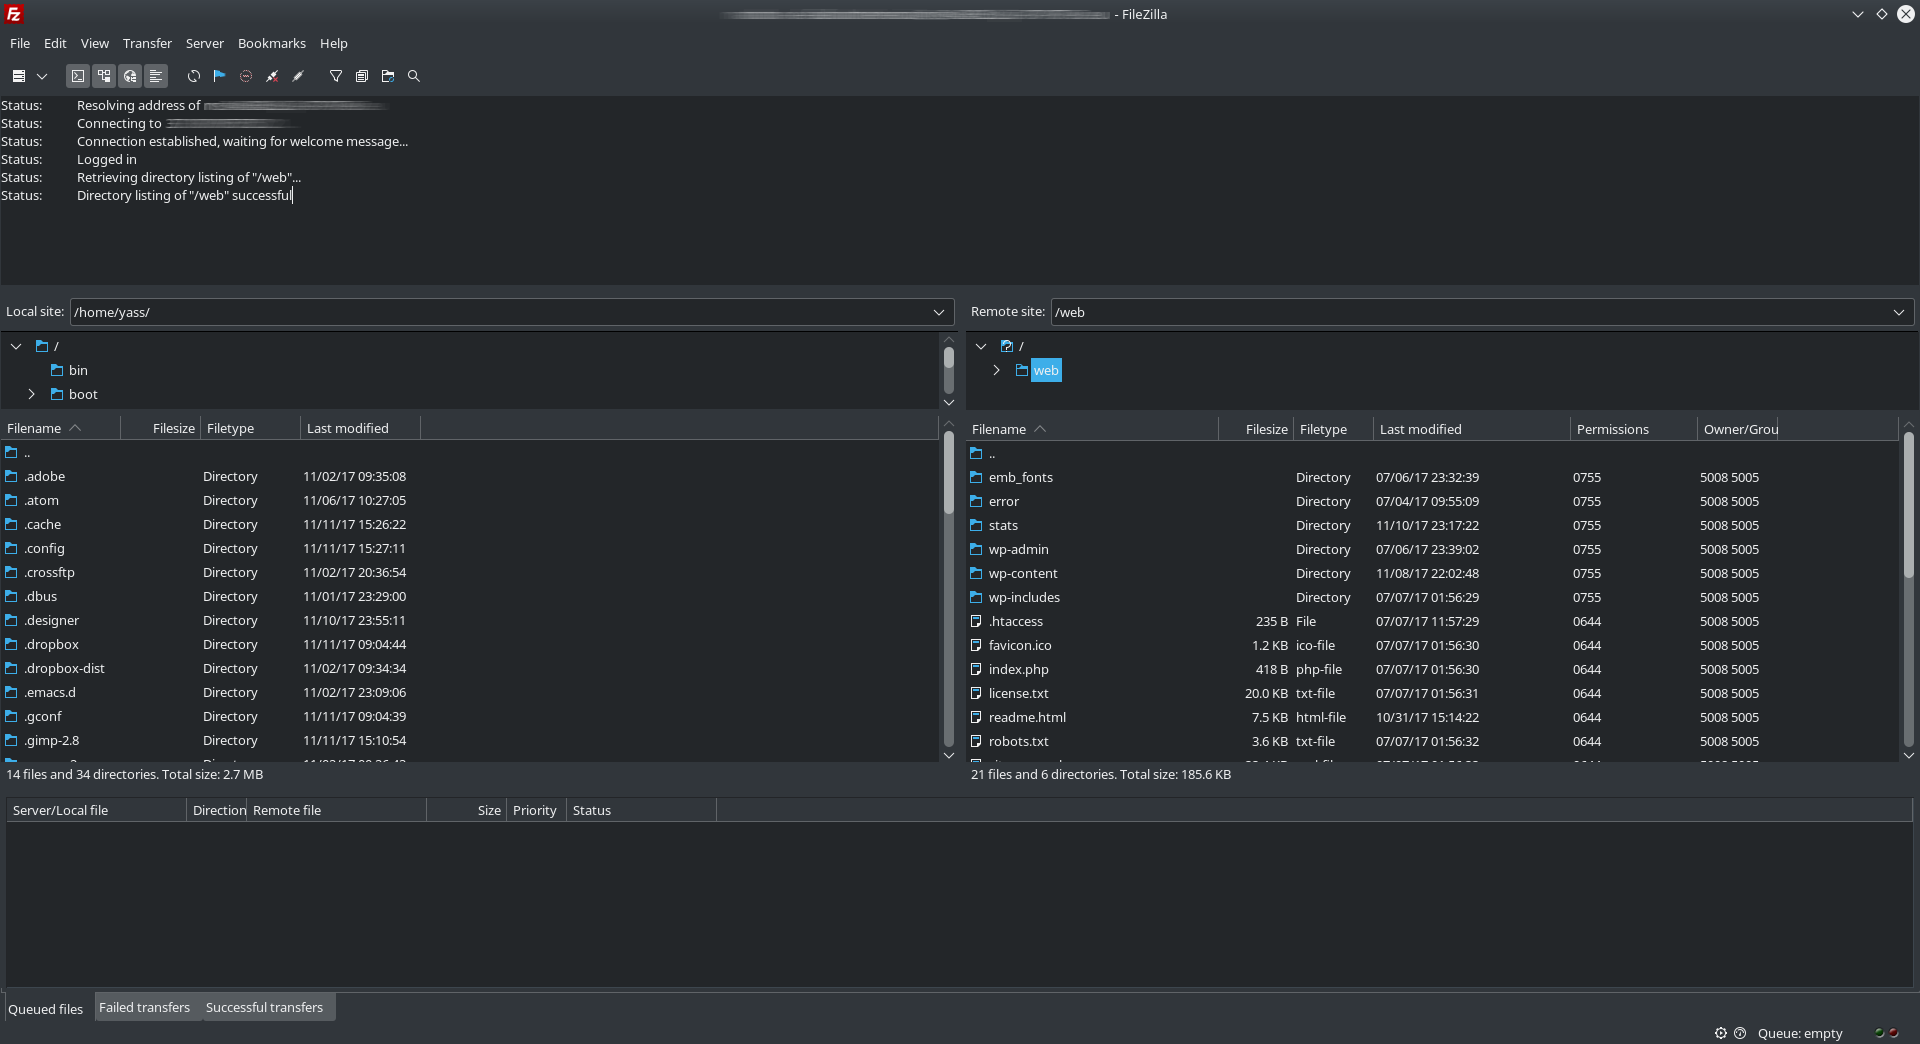
Task: Open the View menu
Action: (x=95, y=44)
